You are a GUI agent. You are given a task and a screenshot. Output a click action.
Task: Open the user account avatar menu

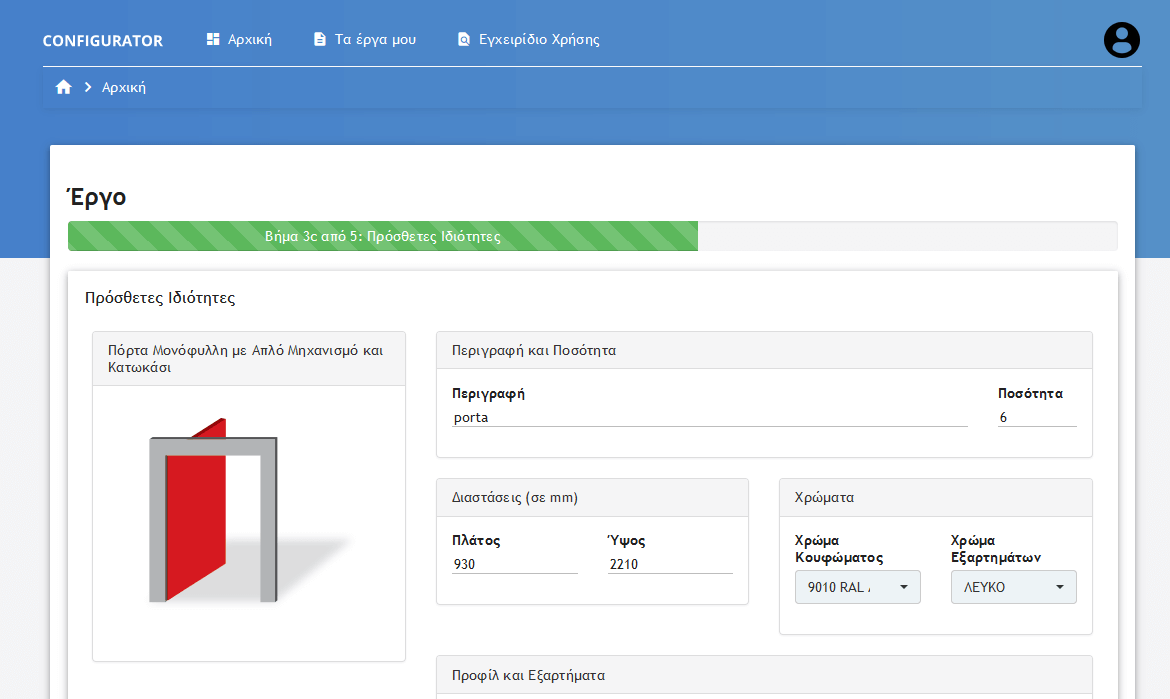pos(1121,40)
